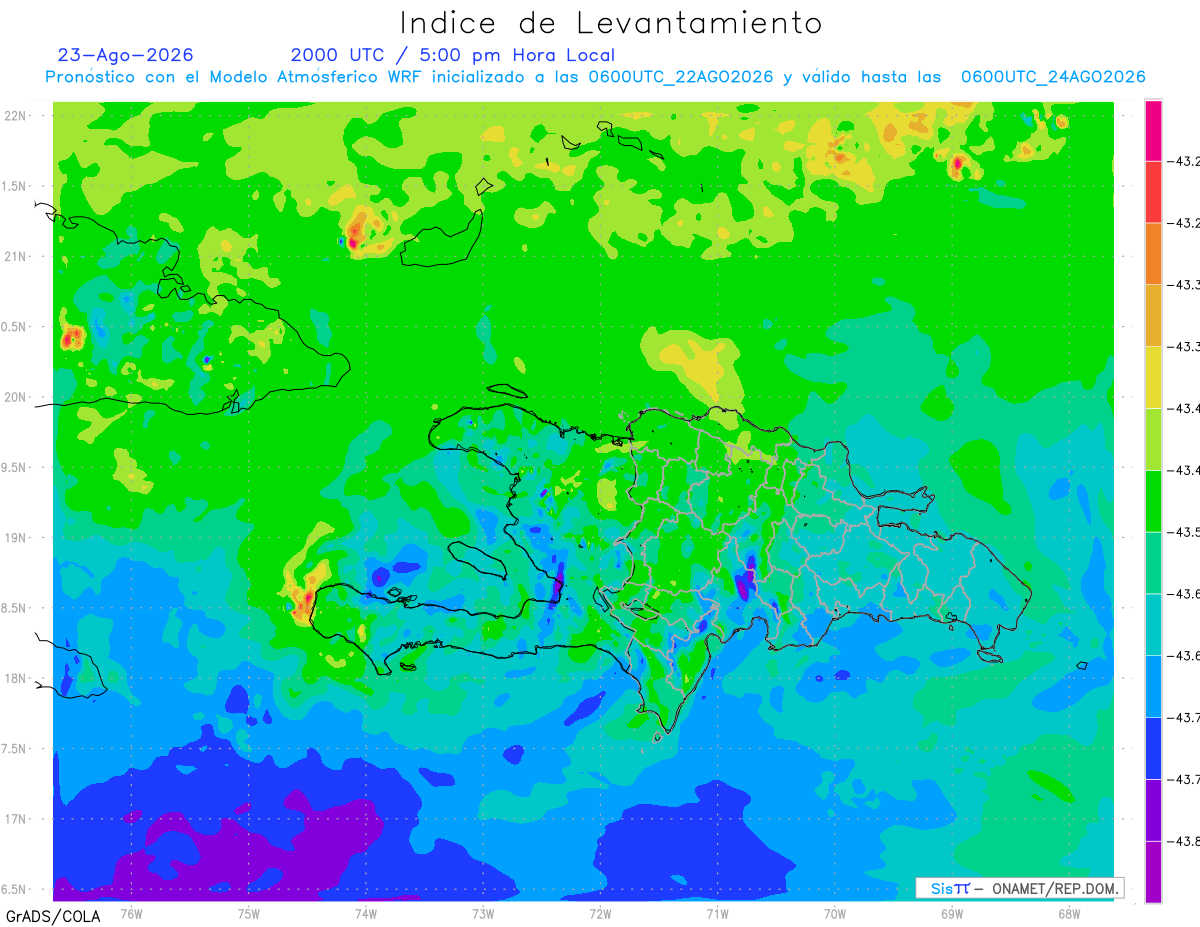Viewport: 1200px width, 927px height.
Task: Click the '2000 UTC / 5:00 pm Hora Local' text
Action: [453, 55]
